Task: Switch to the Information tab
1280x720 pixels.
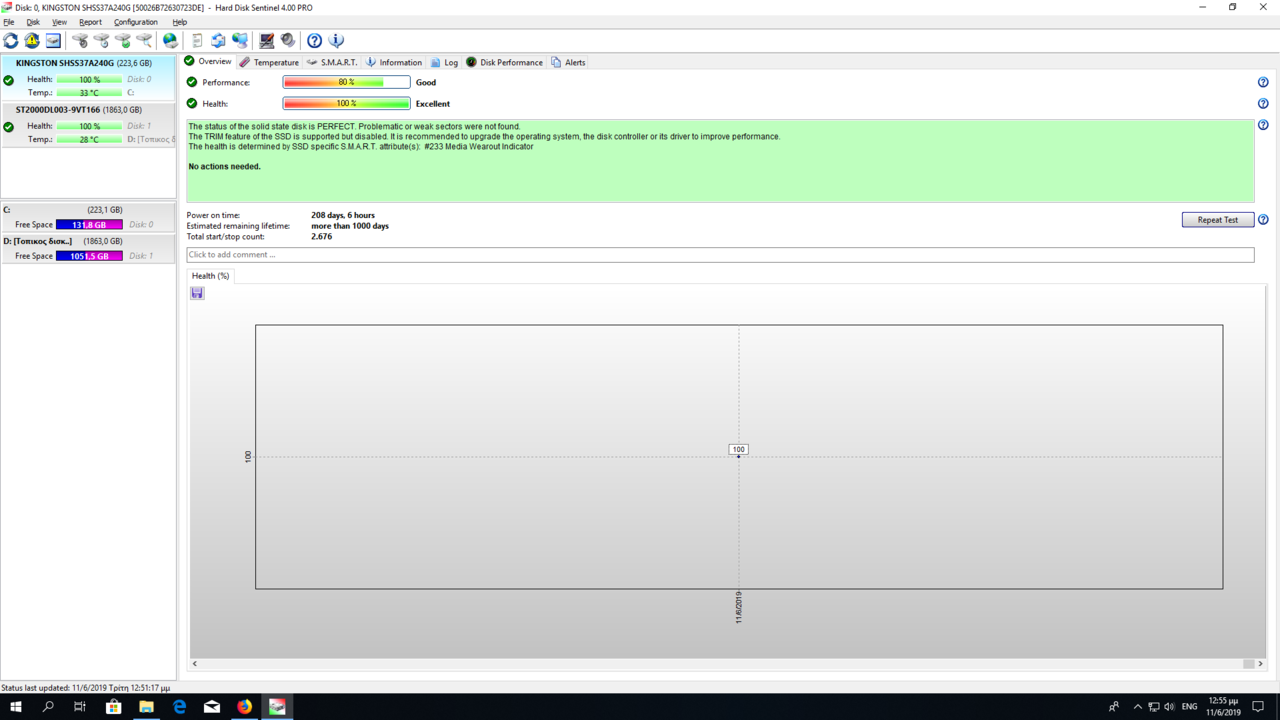Action: pos(394,62)
